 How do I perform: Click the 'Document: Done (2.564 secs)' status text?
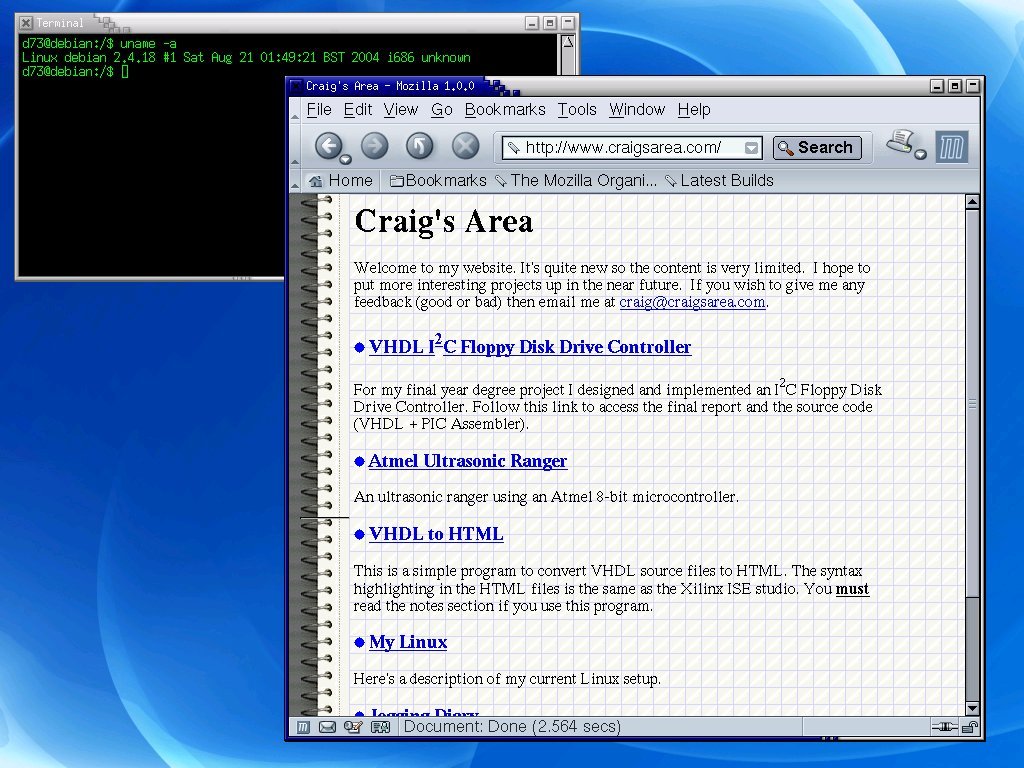point(512,727)
